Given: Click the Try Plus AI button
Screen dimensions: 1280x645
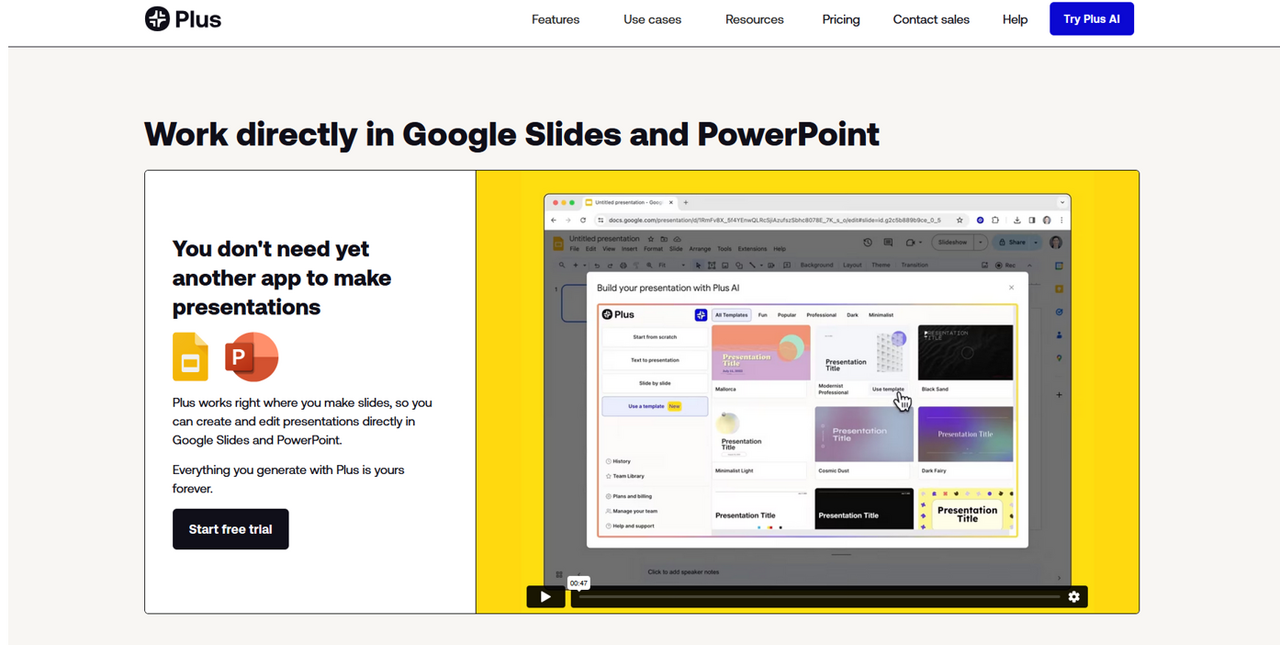Looking at the screenshot, I should click(x=1092, y=19).
